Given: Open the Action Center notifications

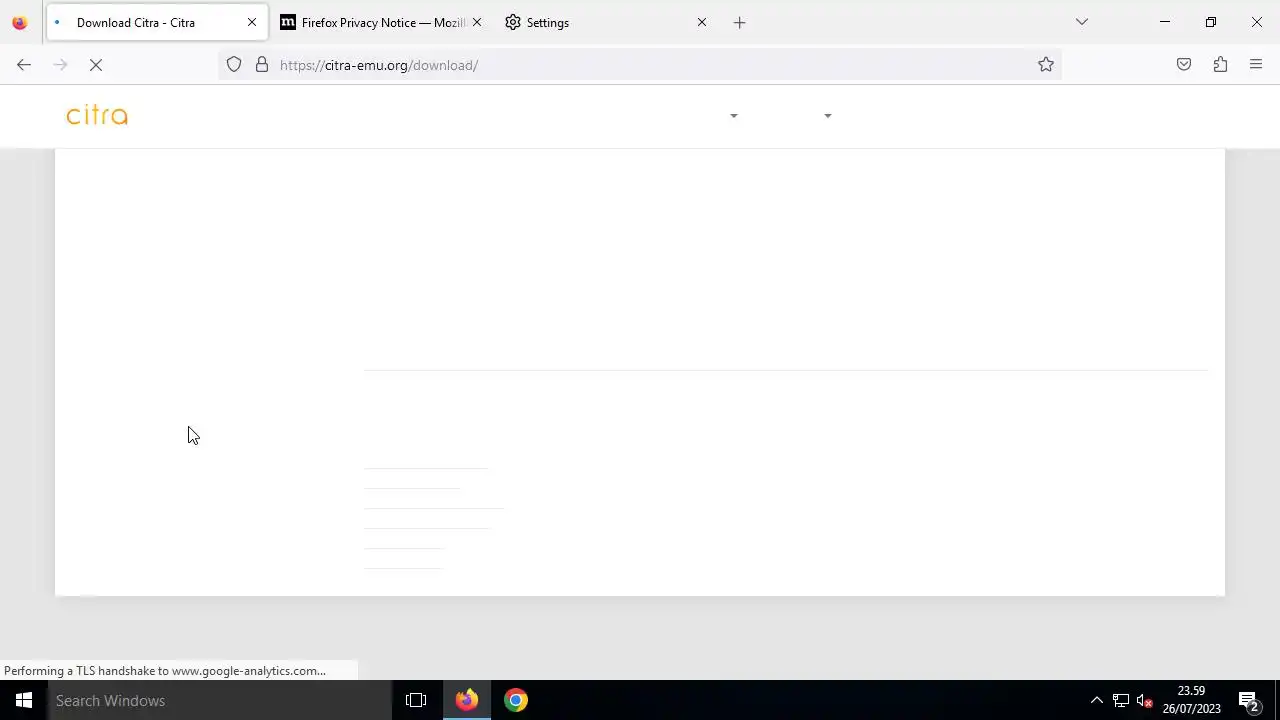Looking at the screenshot, I should (1248, 700).
